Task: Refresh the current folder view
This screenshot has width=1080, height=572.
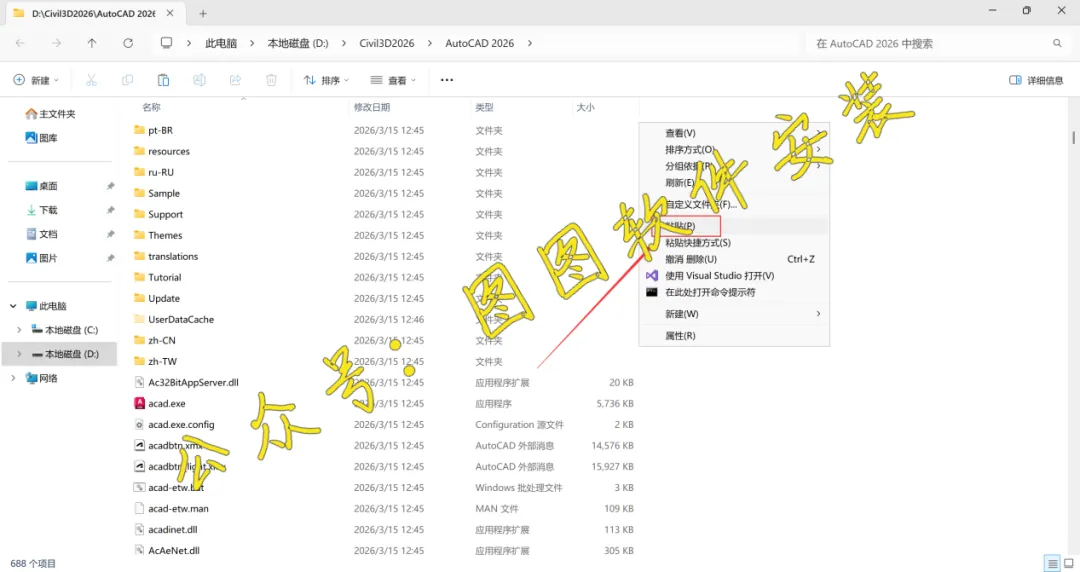Action: point(128,43)
